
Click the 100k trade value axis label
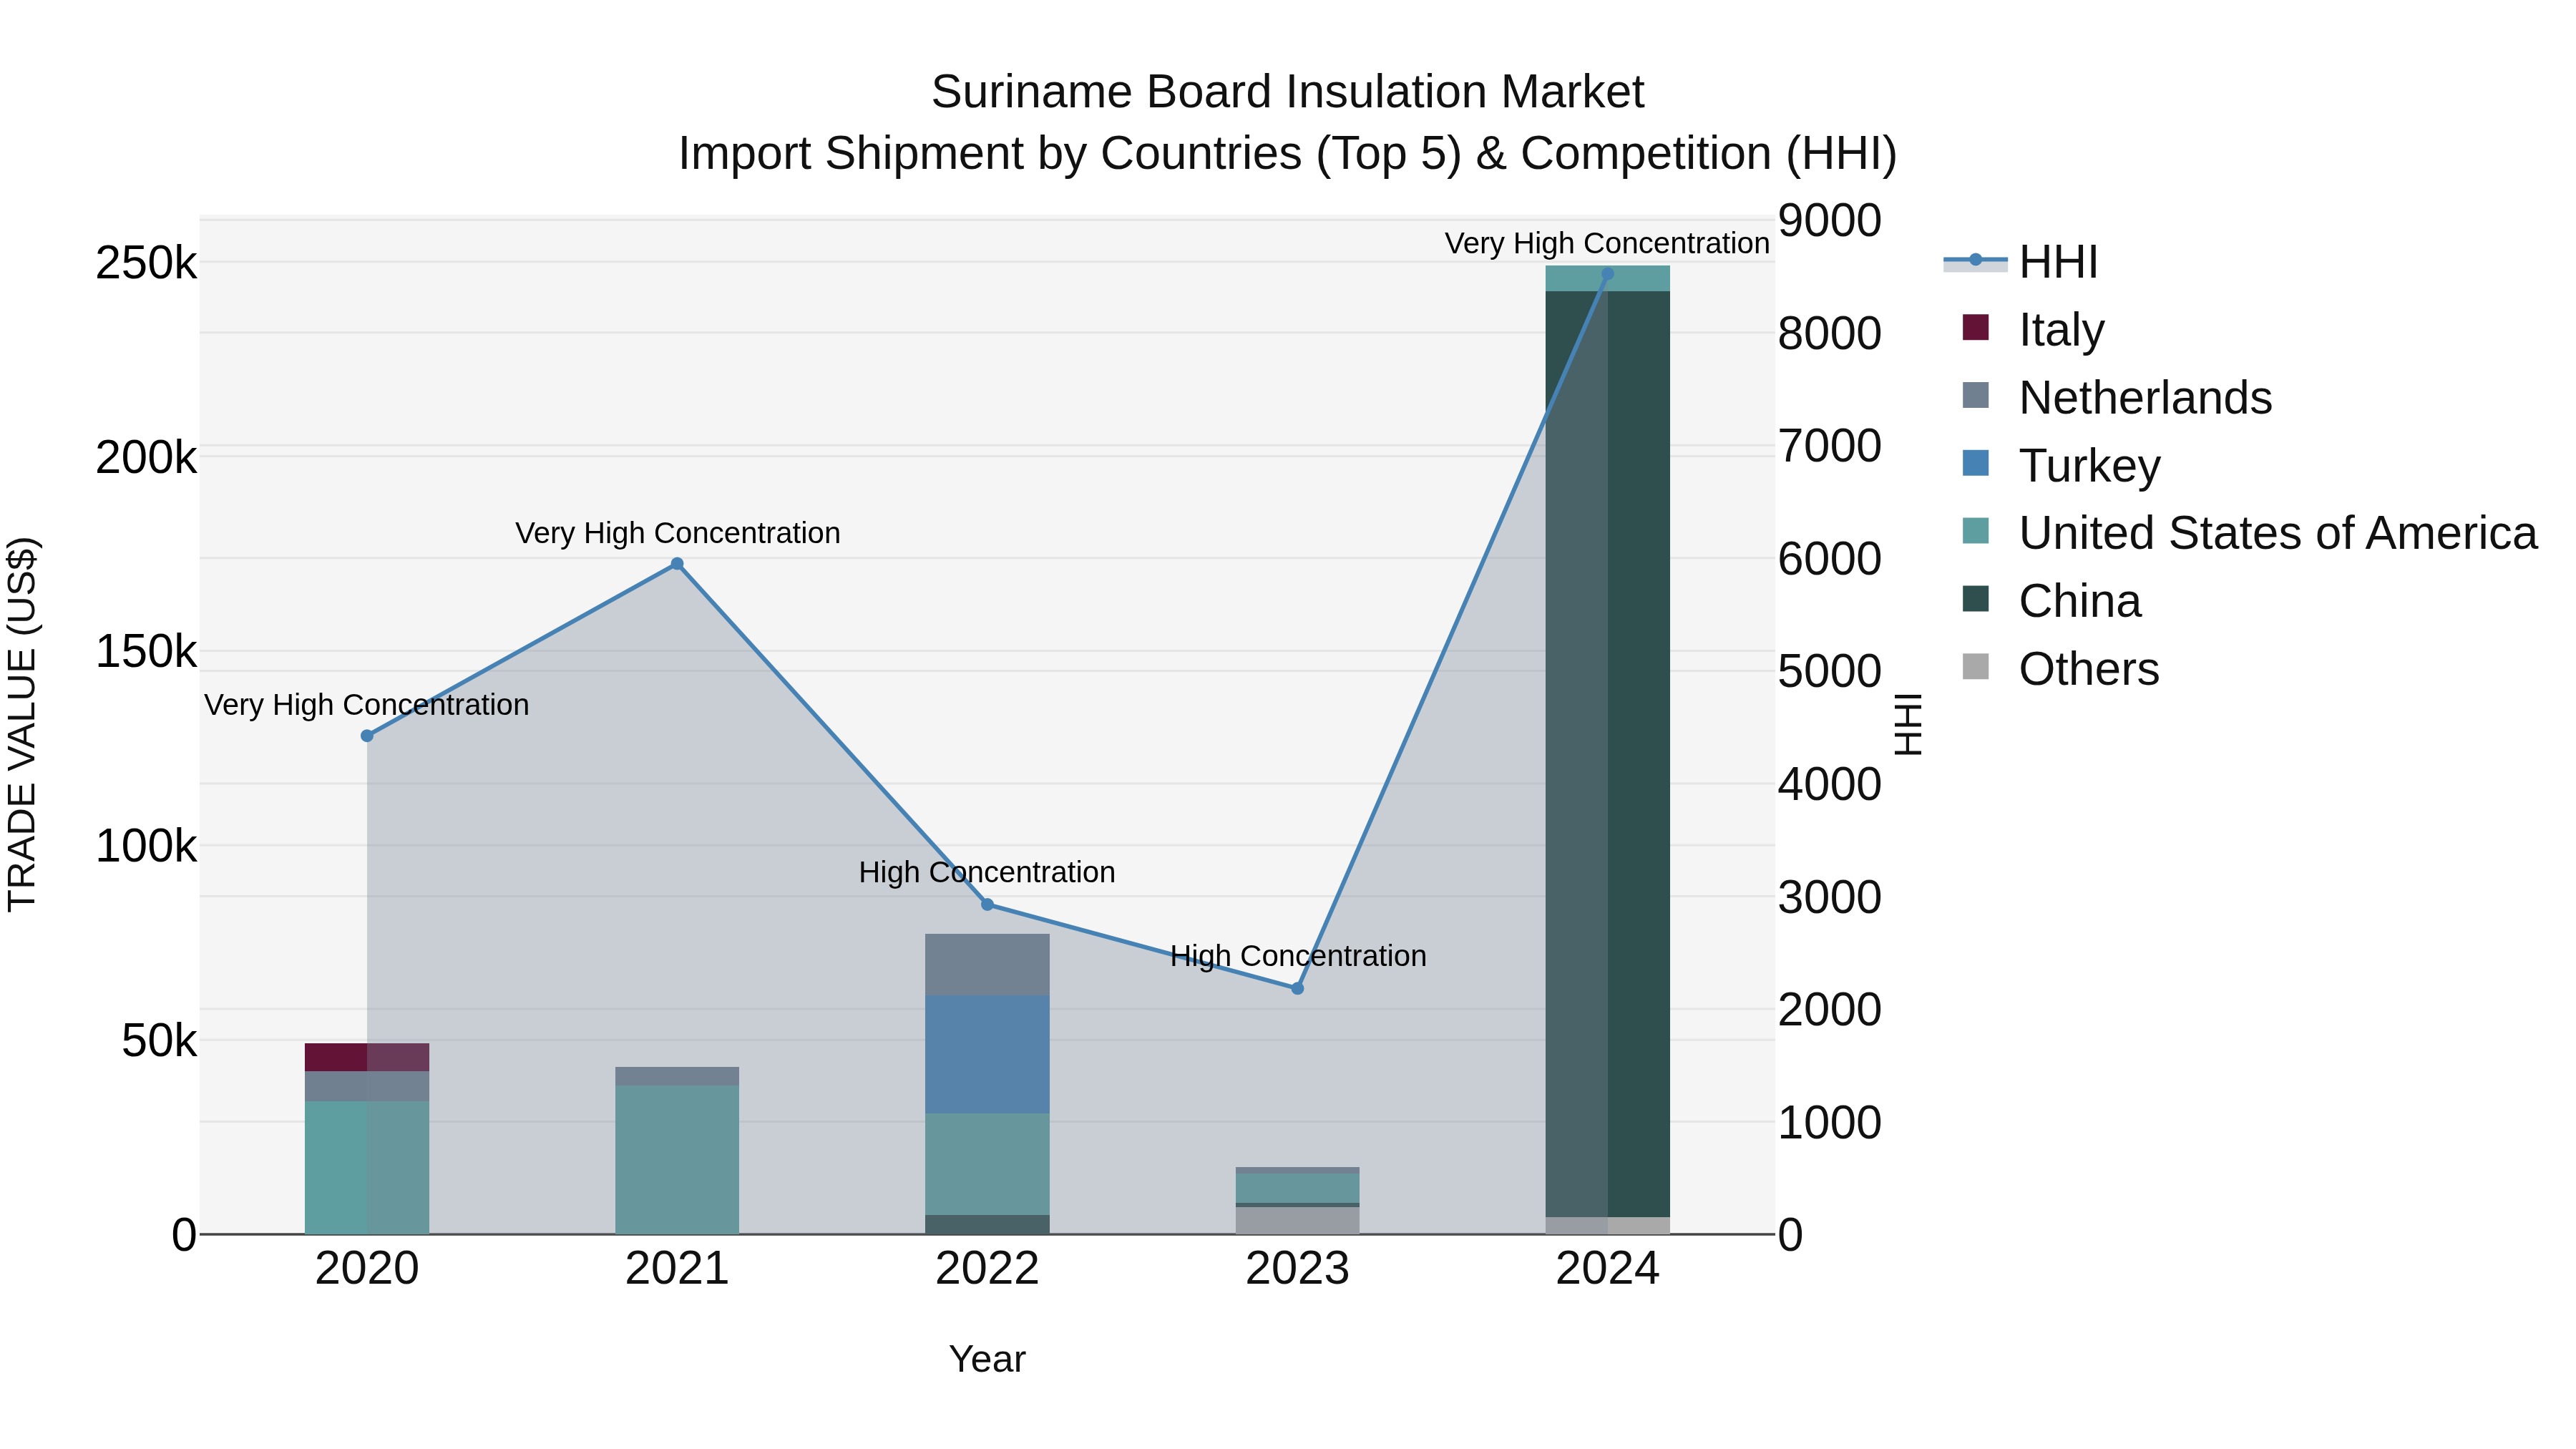pos(146,847)
